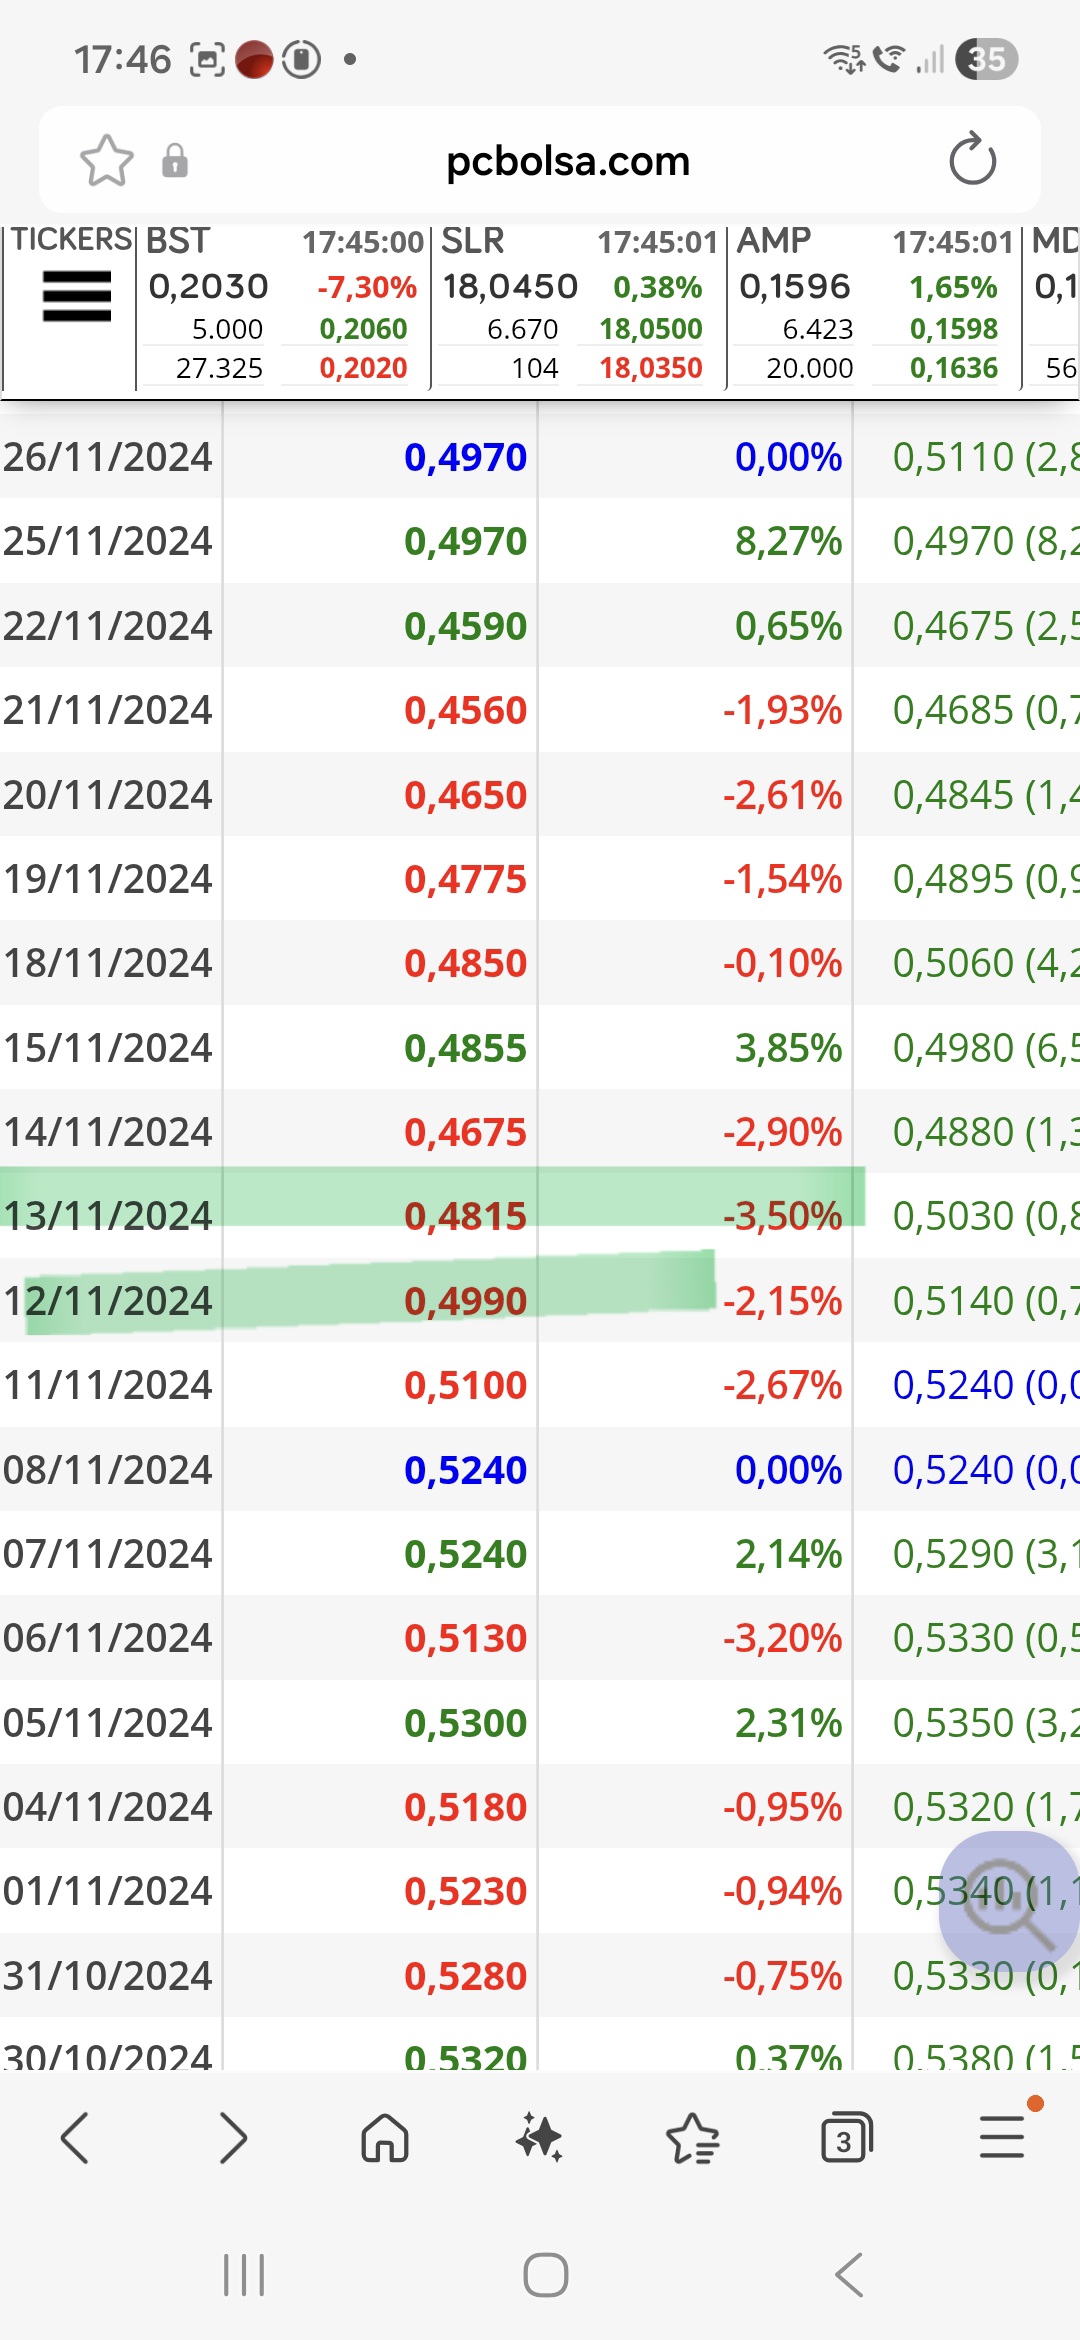This screenshot has width=1080, height=2340.
Task: Reload the page with refresh icon
Action: pos(972,161)
